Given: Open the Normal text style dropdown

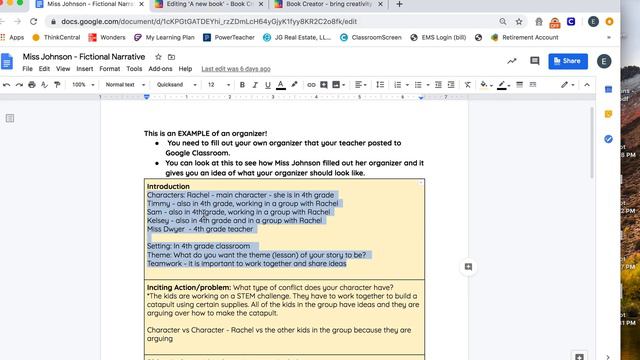Looking at the screenshot, I should (x=125, y=85).
